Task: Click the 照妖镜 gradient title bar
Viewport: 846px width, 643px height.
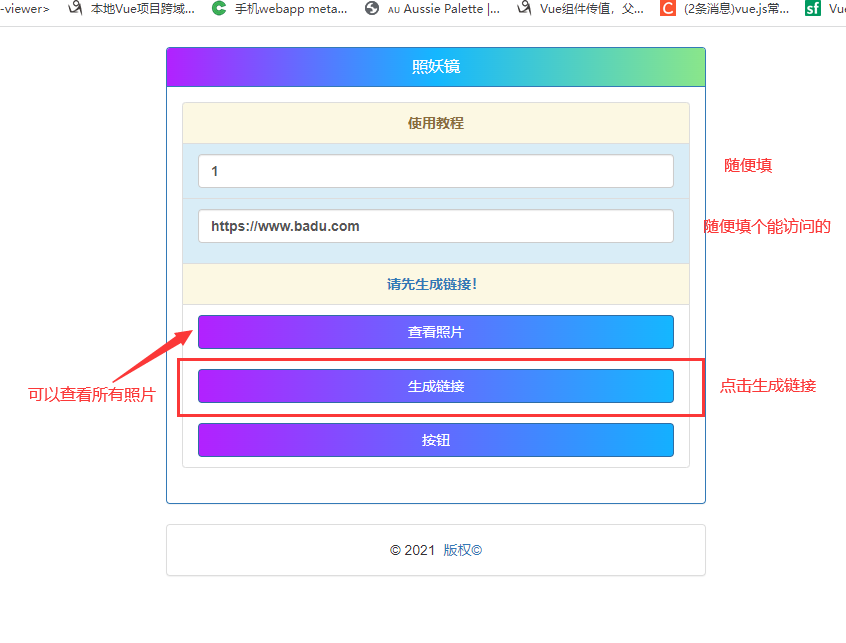Action: [435, 67]
